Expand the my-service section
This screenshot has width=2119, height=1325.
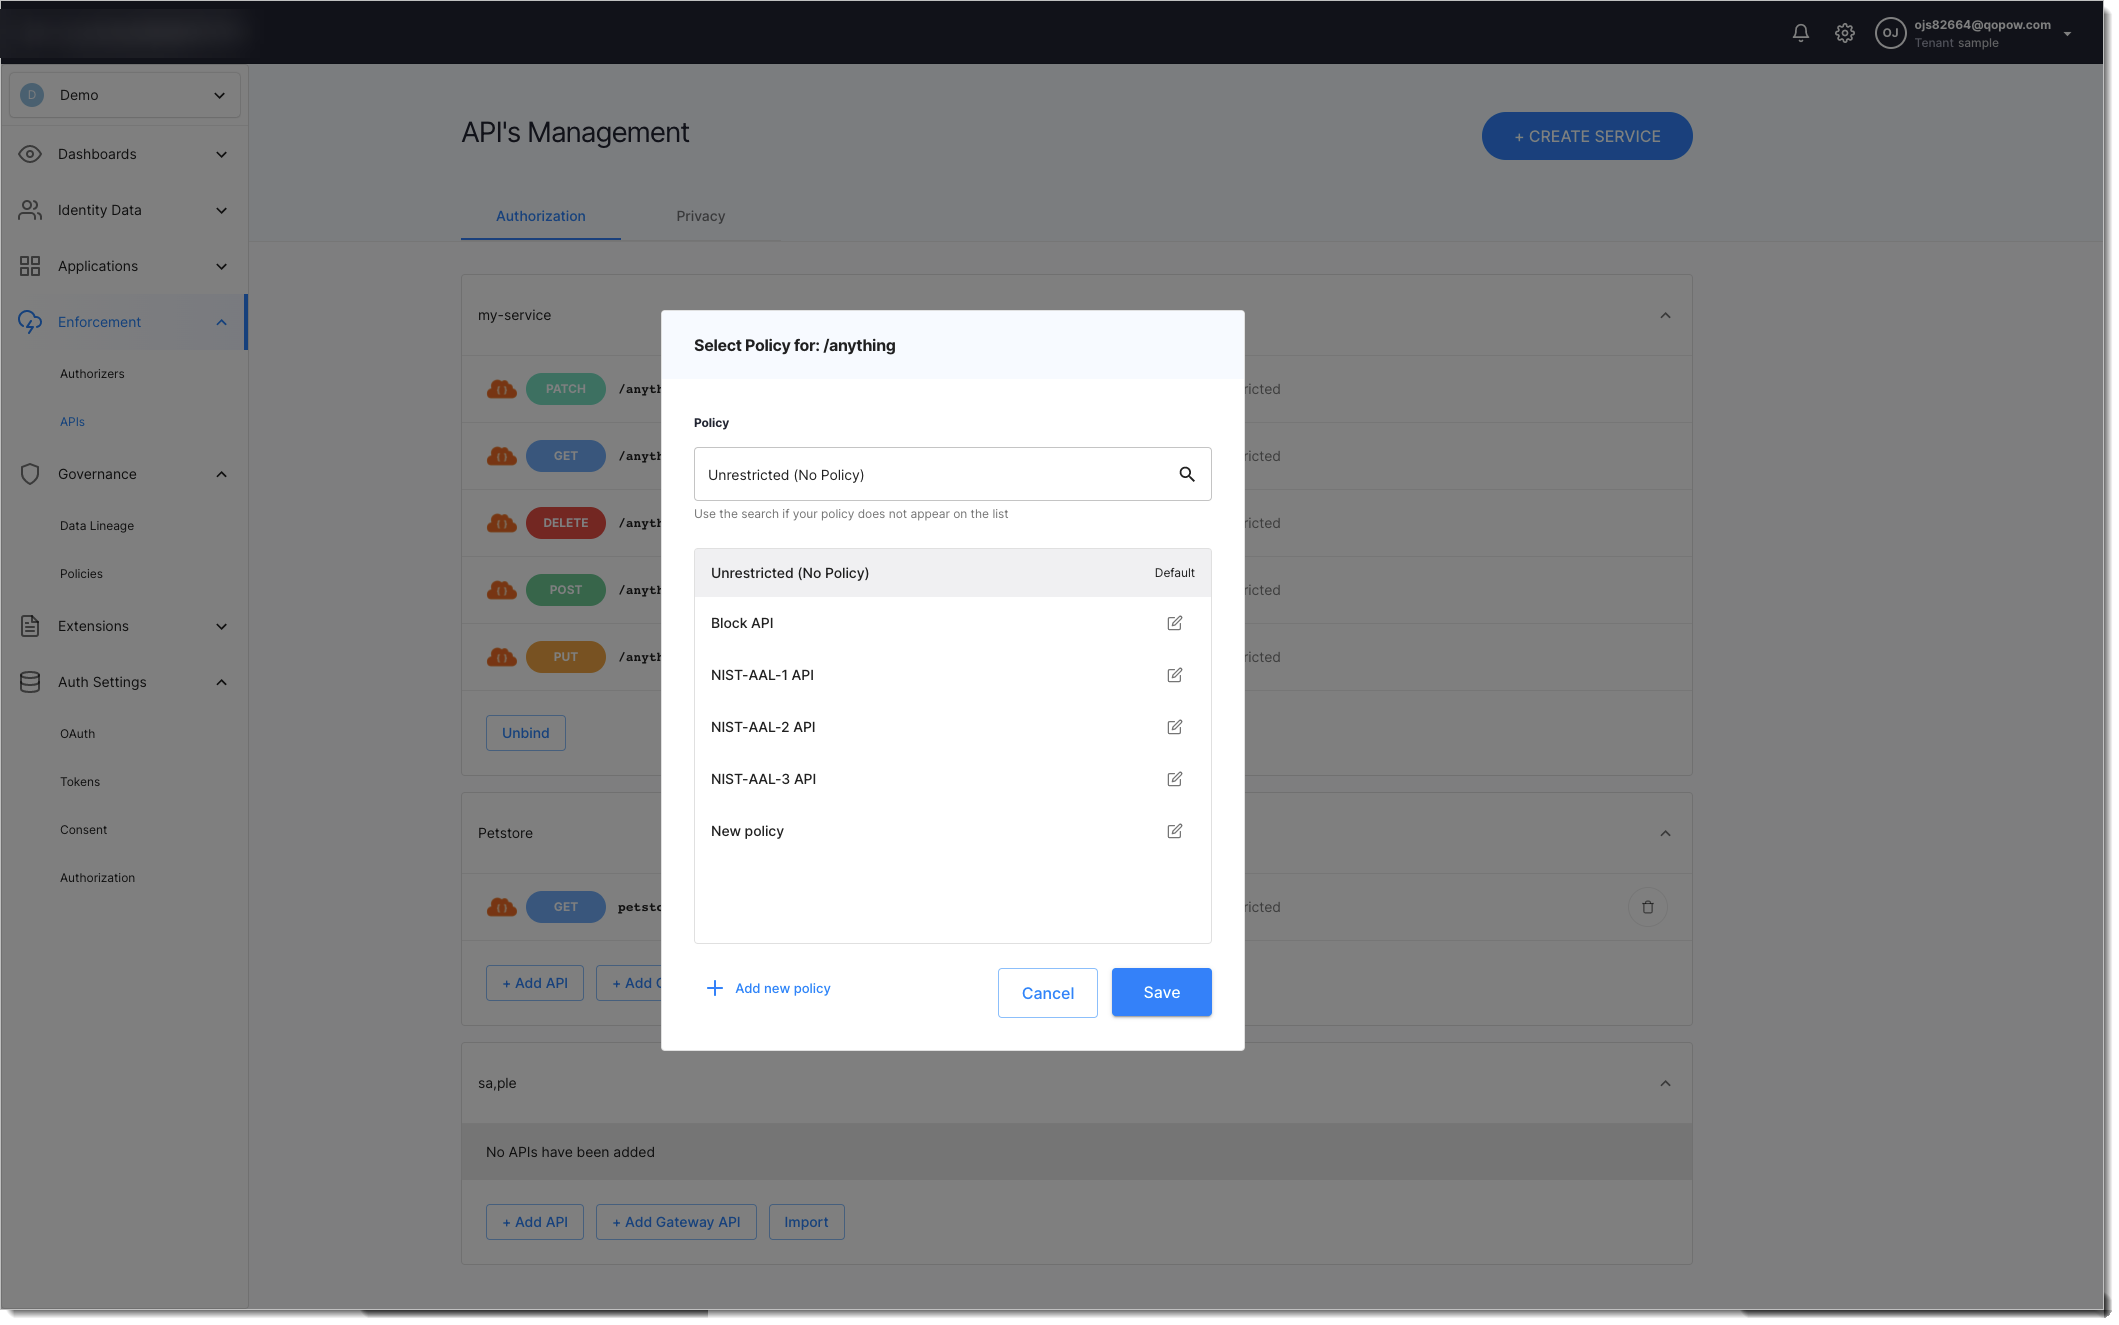pyautogui.click(x=1664, y=314)
